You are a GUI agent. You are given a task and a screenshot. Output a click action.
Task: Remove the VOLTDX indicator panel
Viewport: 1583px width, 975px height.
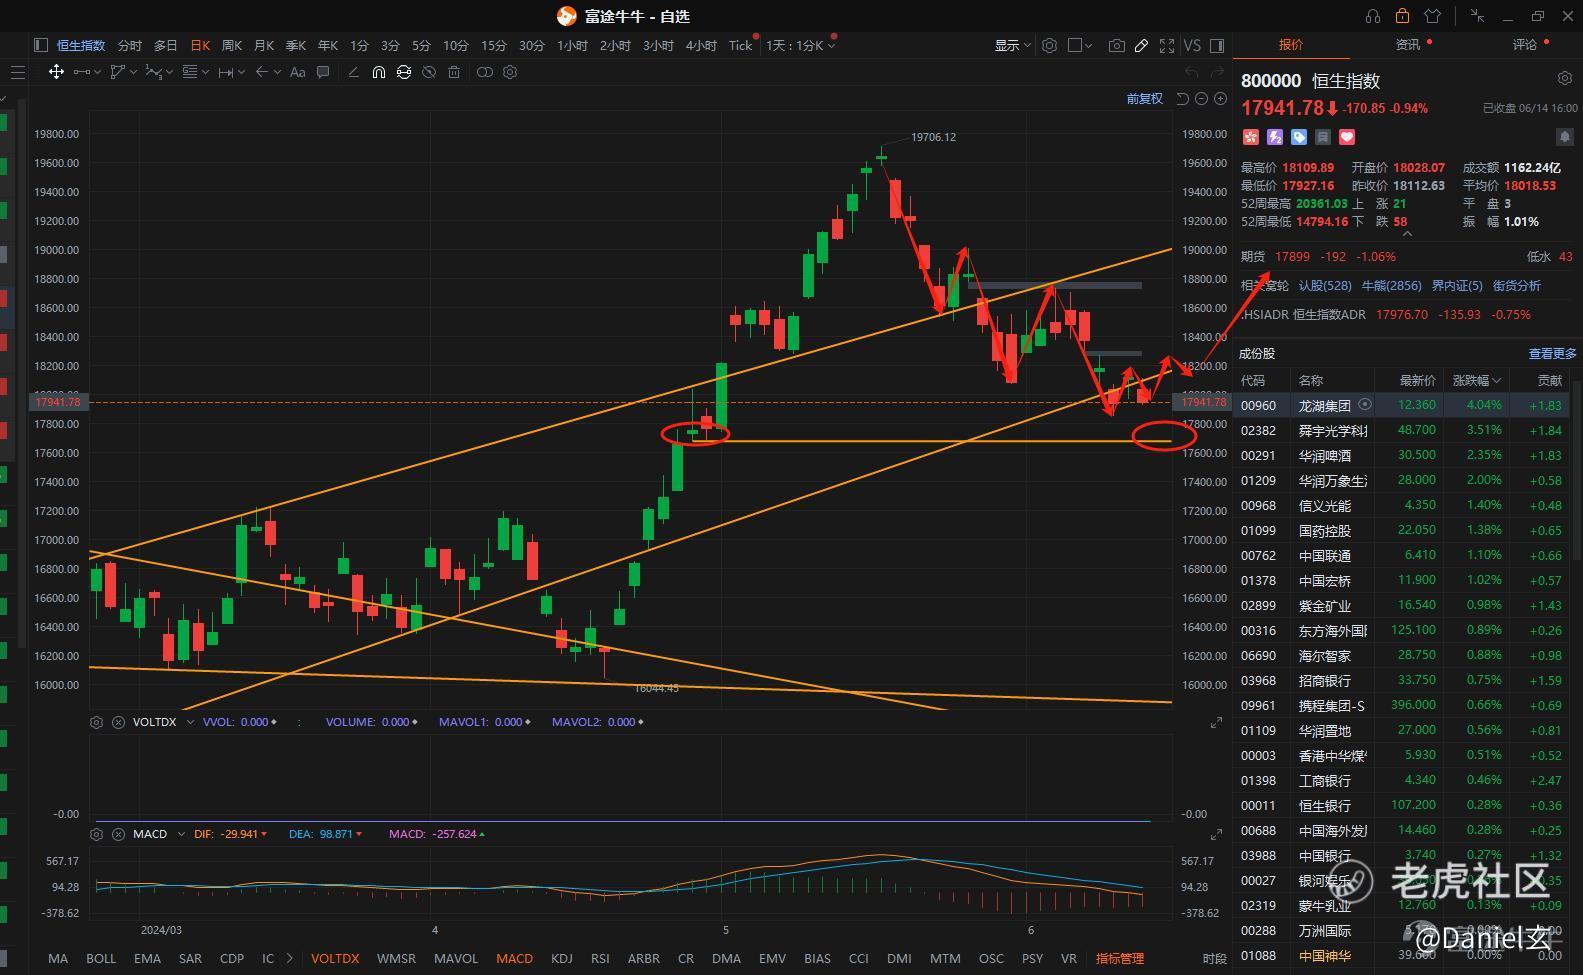pyautogui.click(x=118, y=722)
